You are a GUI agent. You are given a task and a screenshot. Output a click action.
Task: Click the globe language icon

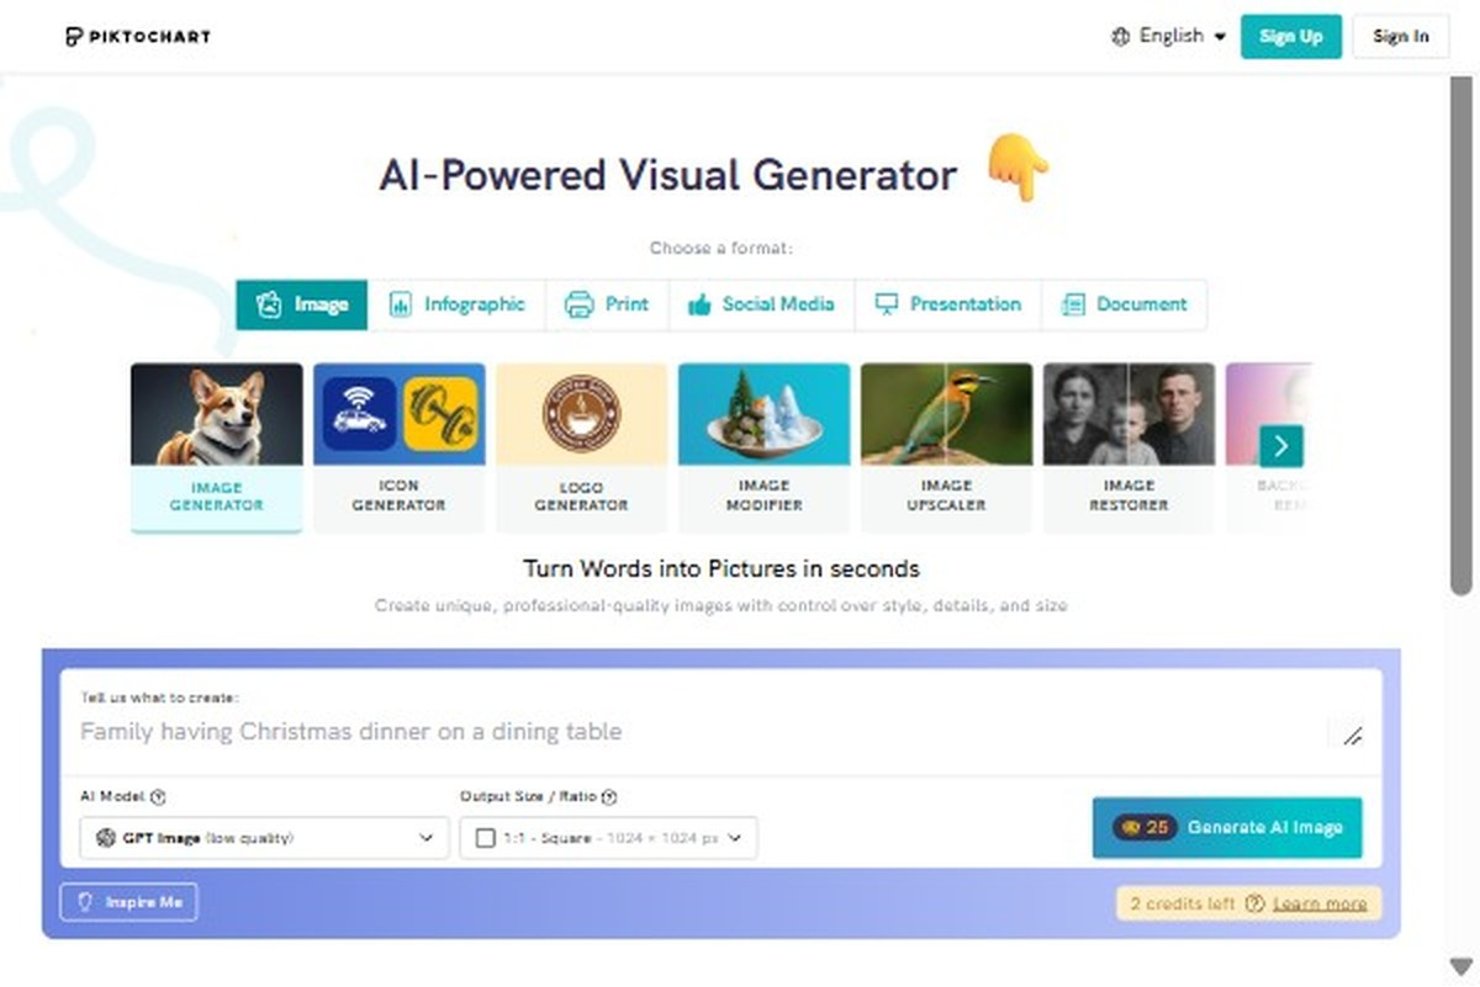[1120, 36]
